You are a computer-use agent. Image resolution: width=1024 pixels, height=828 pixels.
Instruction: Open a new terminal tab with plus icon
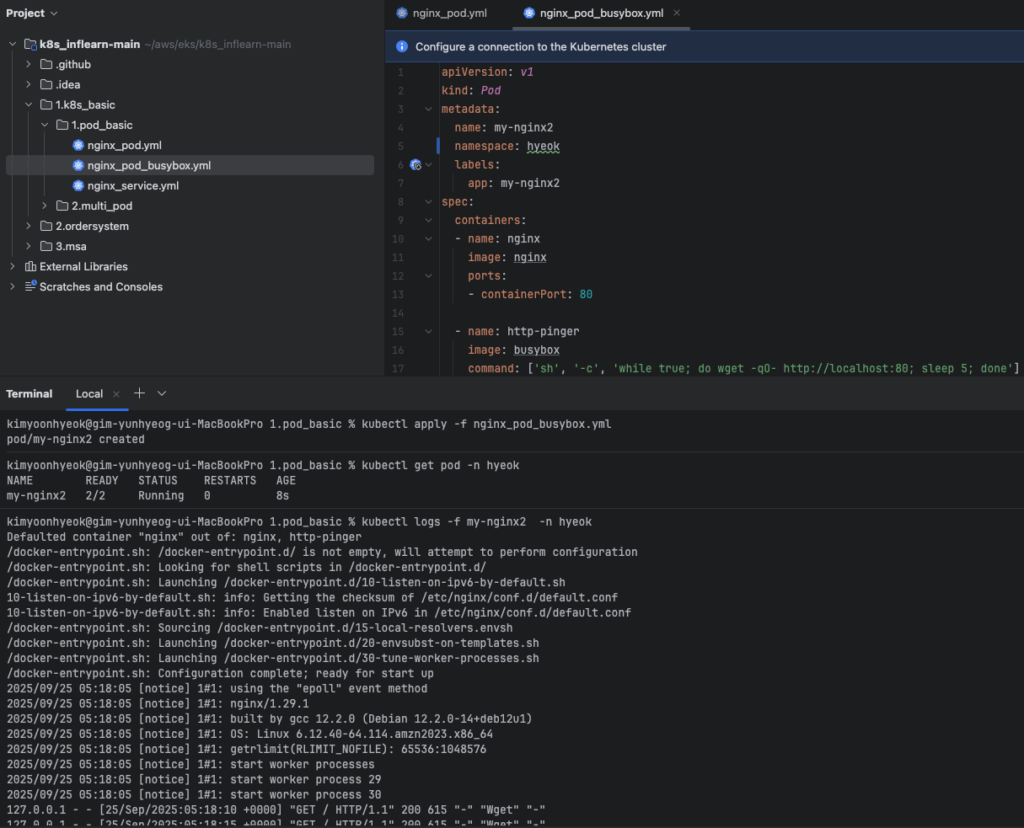click(x=139, y=393)
